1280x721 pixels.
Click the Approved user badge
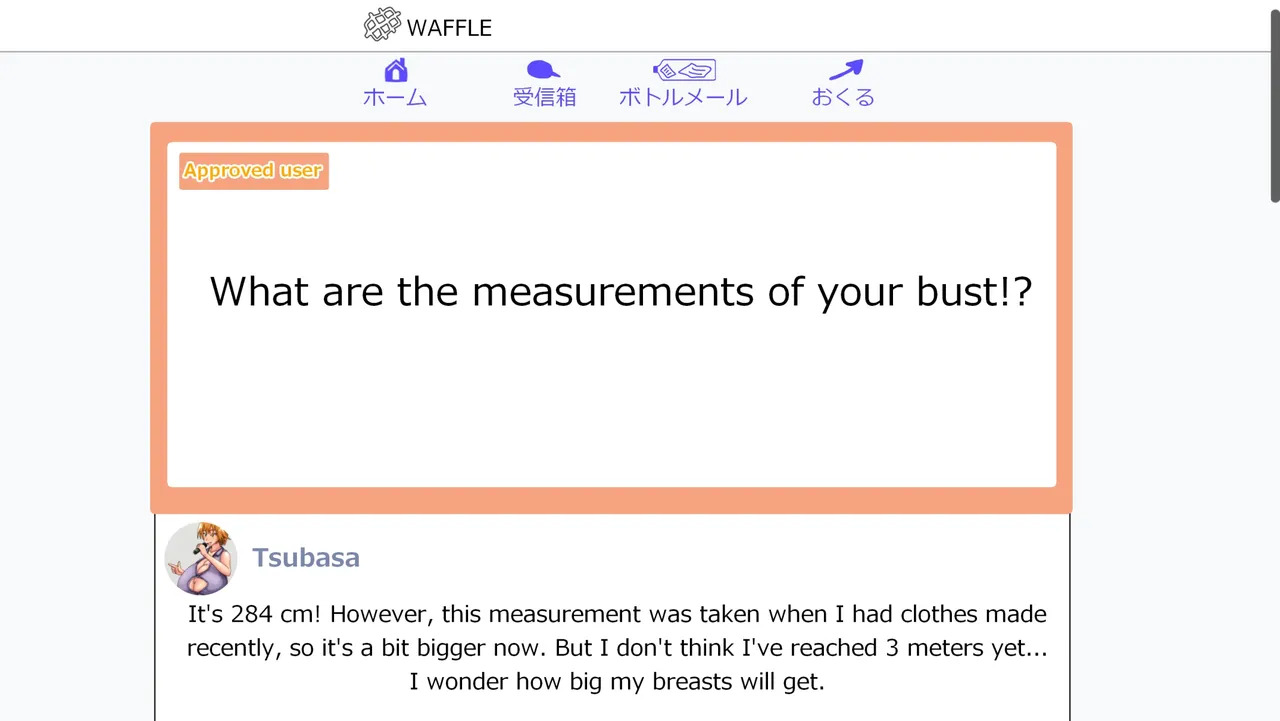253,171
